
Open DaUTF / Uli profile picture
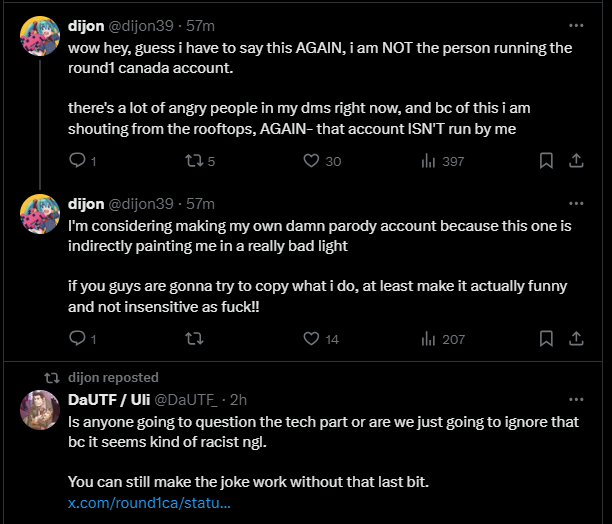pyautogui.click(x=40, y=410)
